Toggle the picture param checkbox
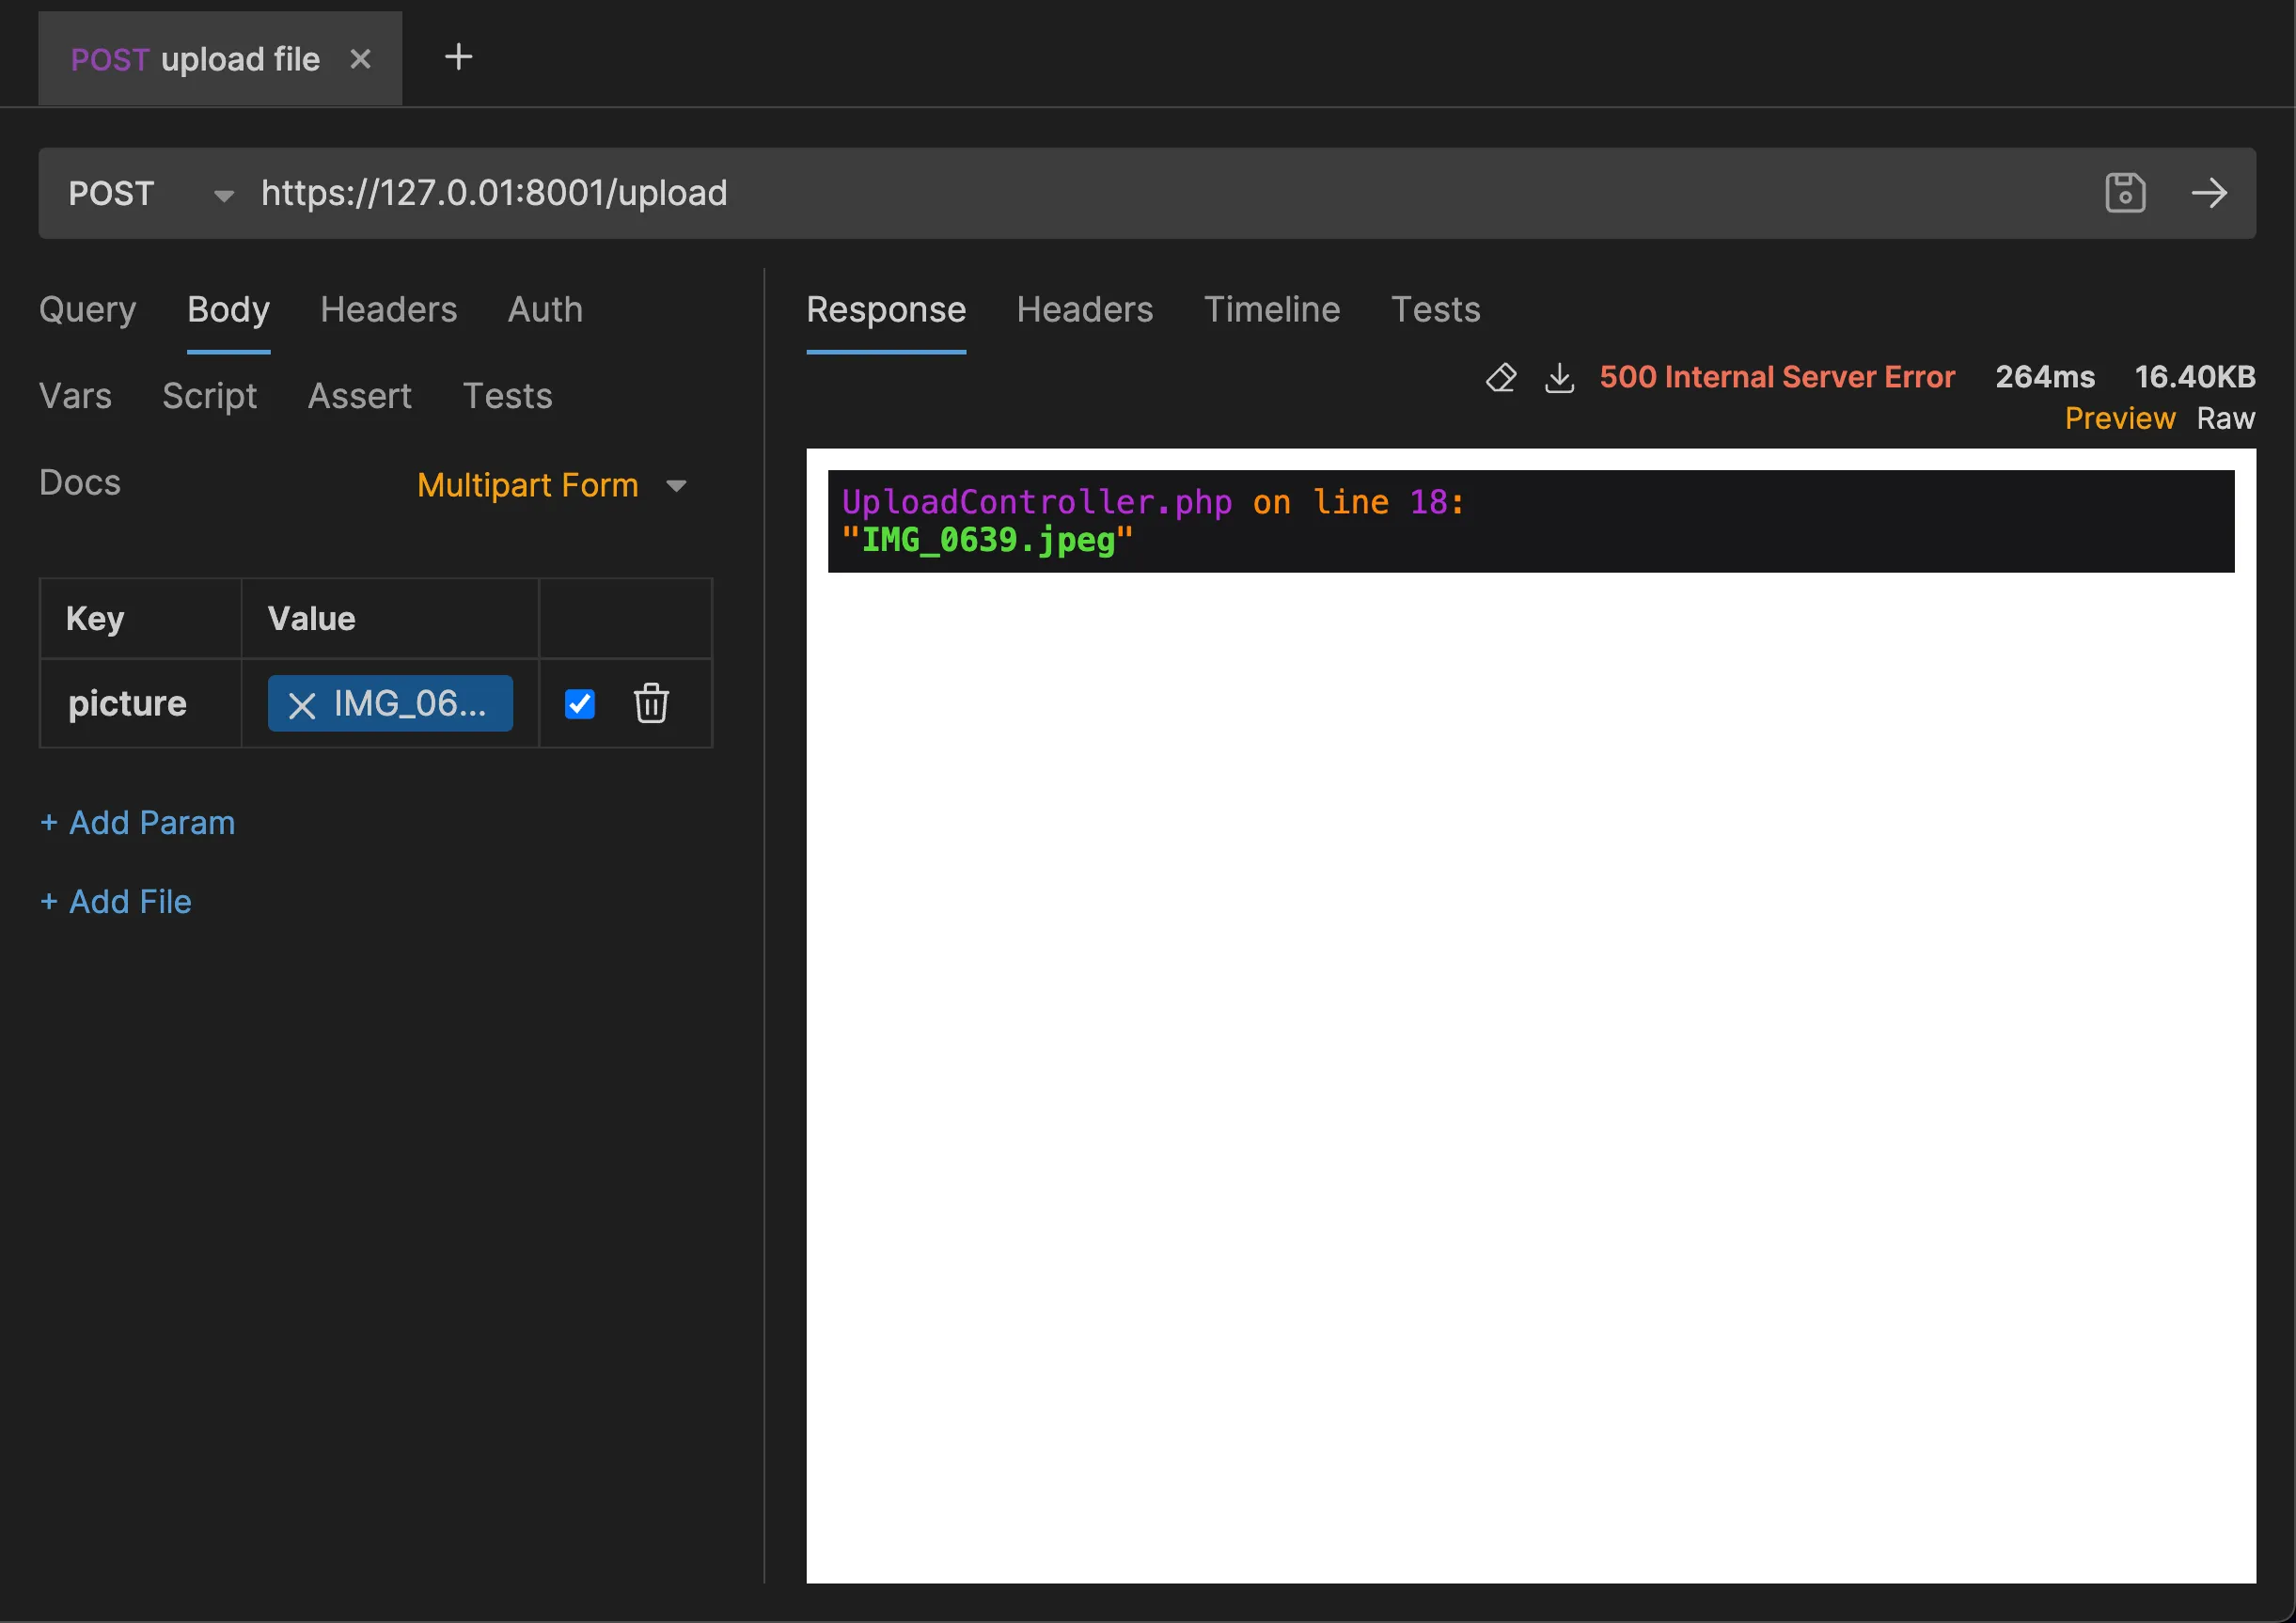The image size is (2296, 1623). pyautogui.click(x=580, y=703)
